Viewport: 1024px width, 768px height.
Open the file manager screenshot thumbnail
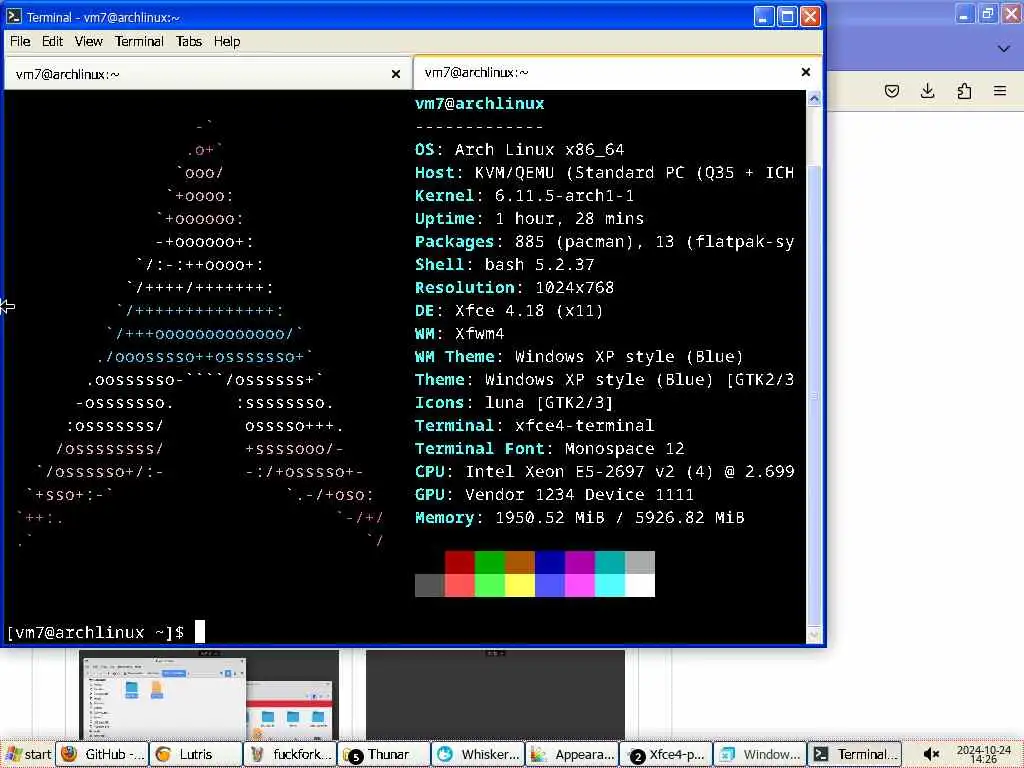click(209, 694)
